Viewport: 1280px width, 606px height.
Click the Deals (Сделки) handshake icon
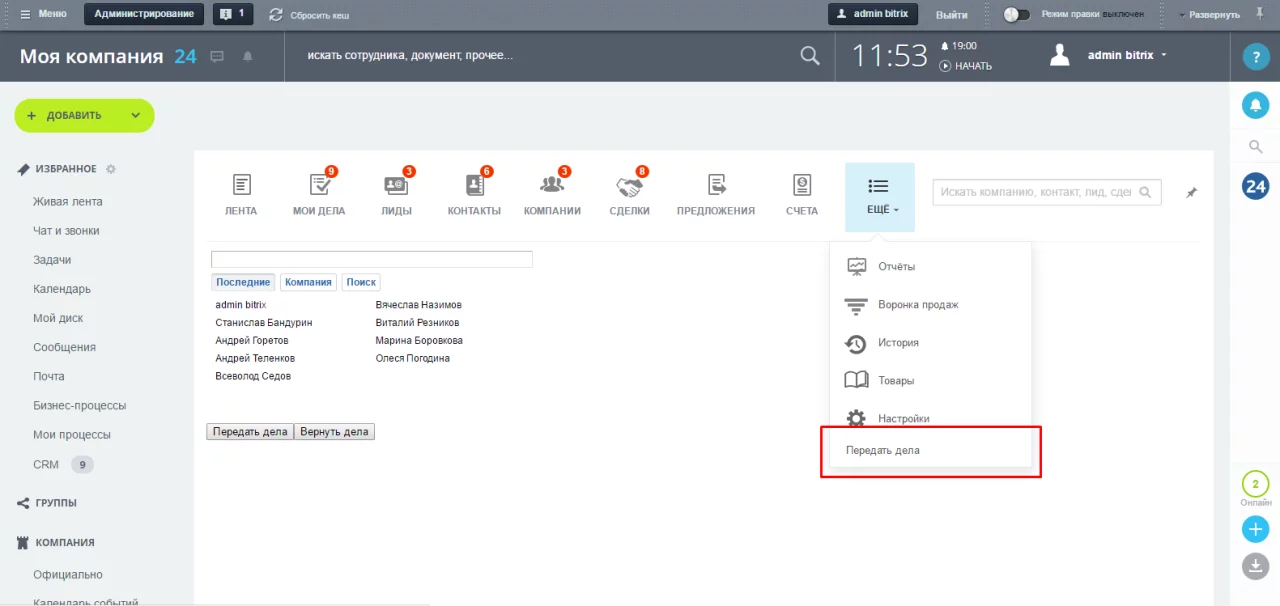(x=629, y=186)
